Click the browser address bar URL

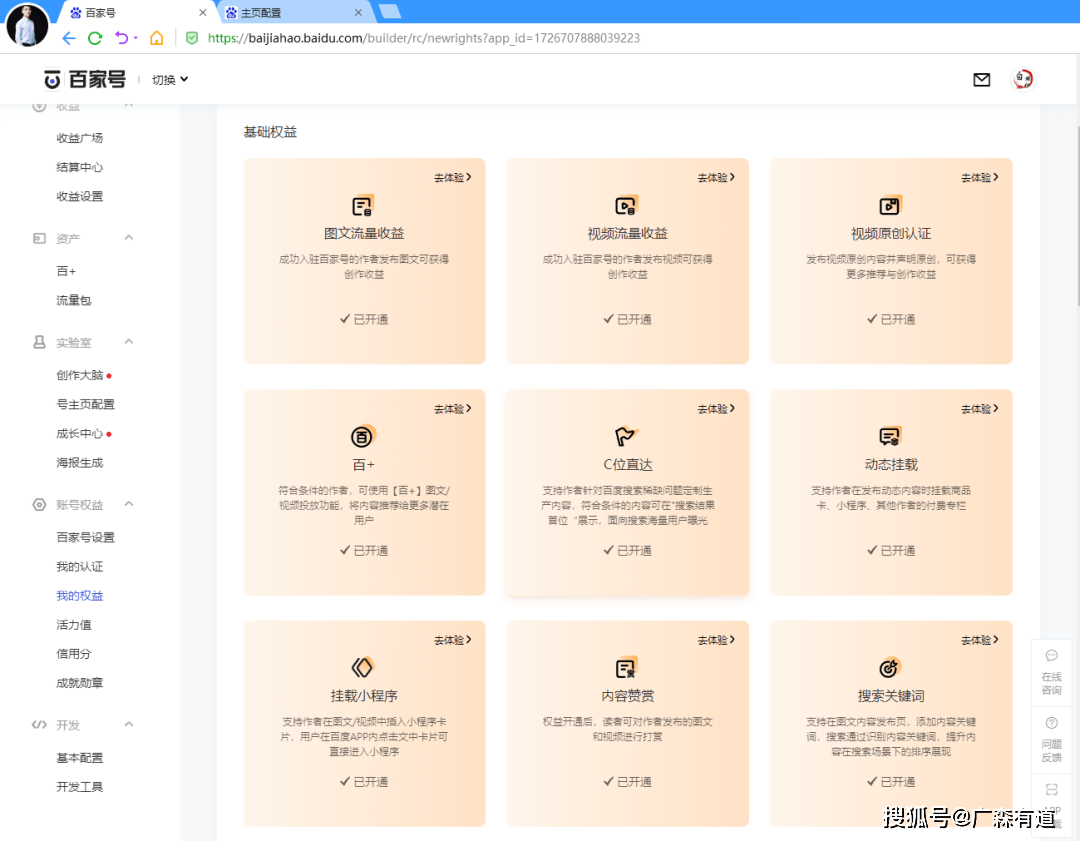click(424, 38)
